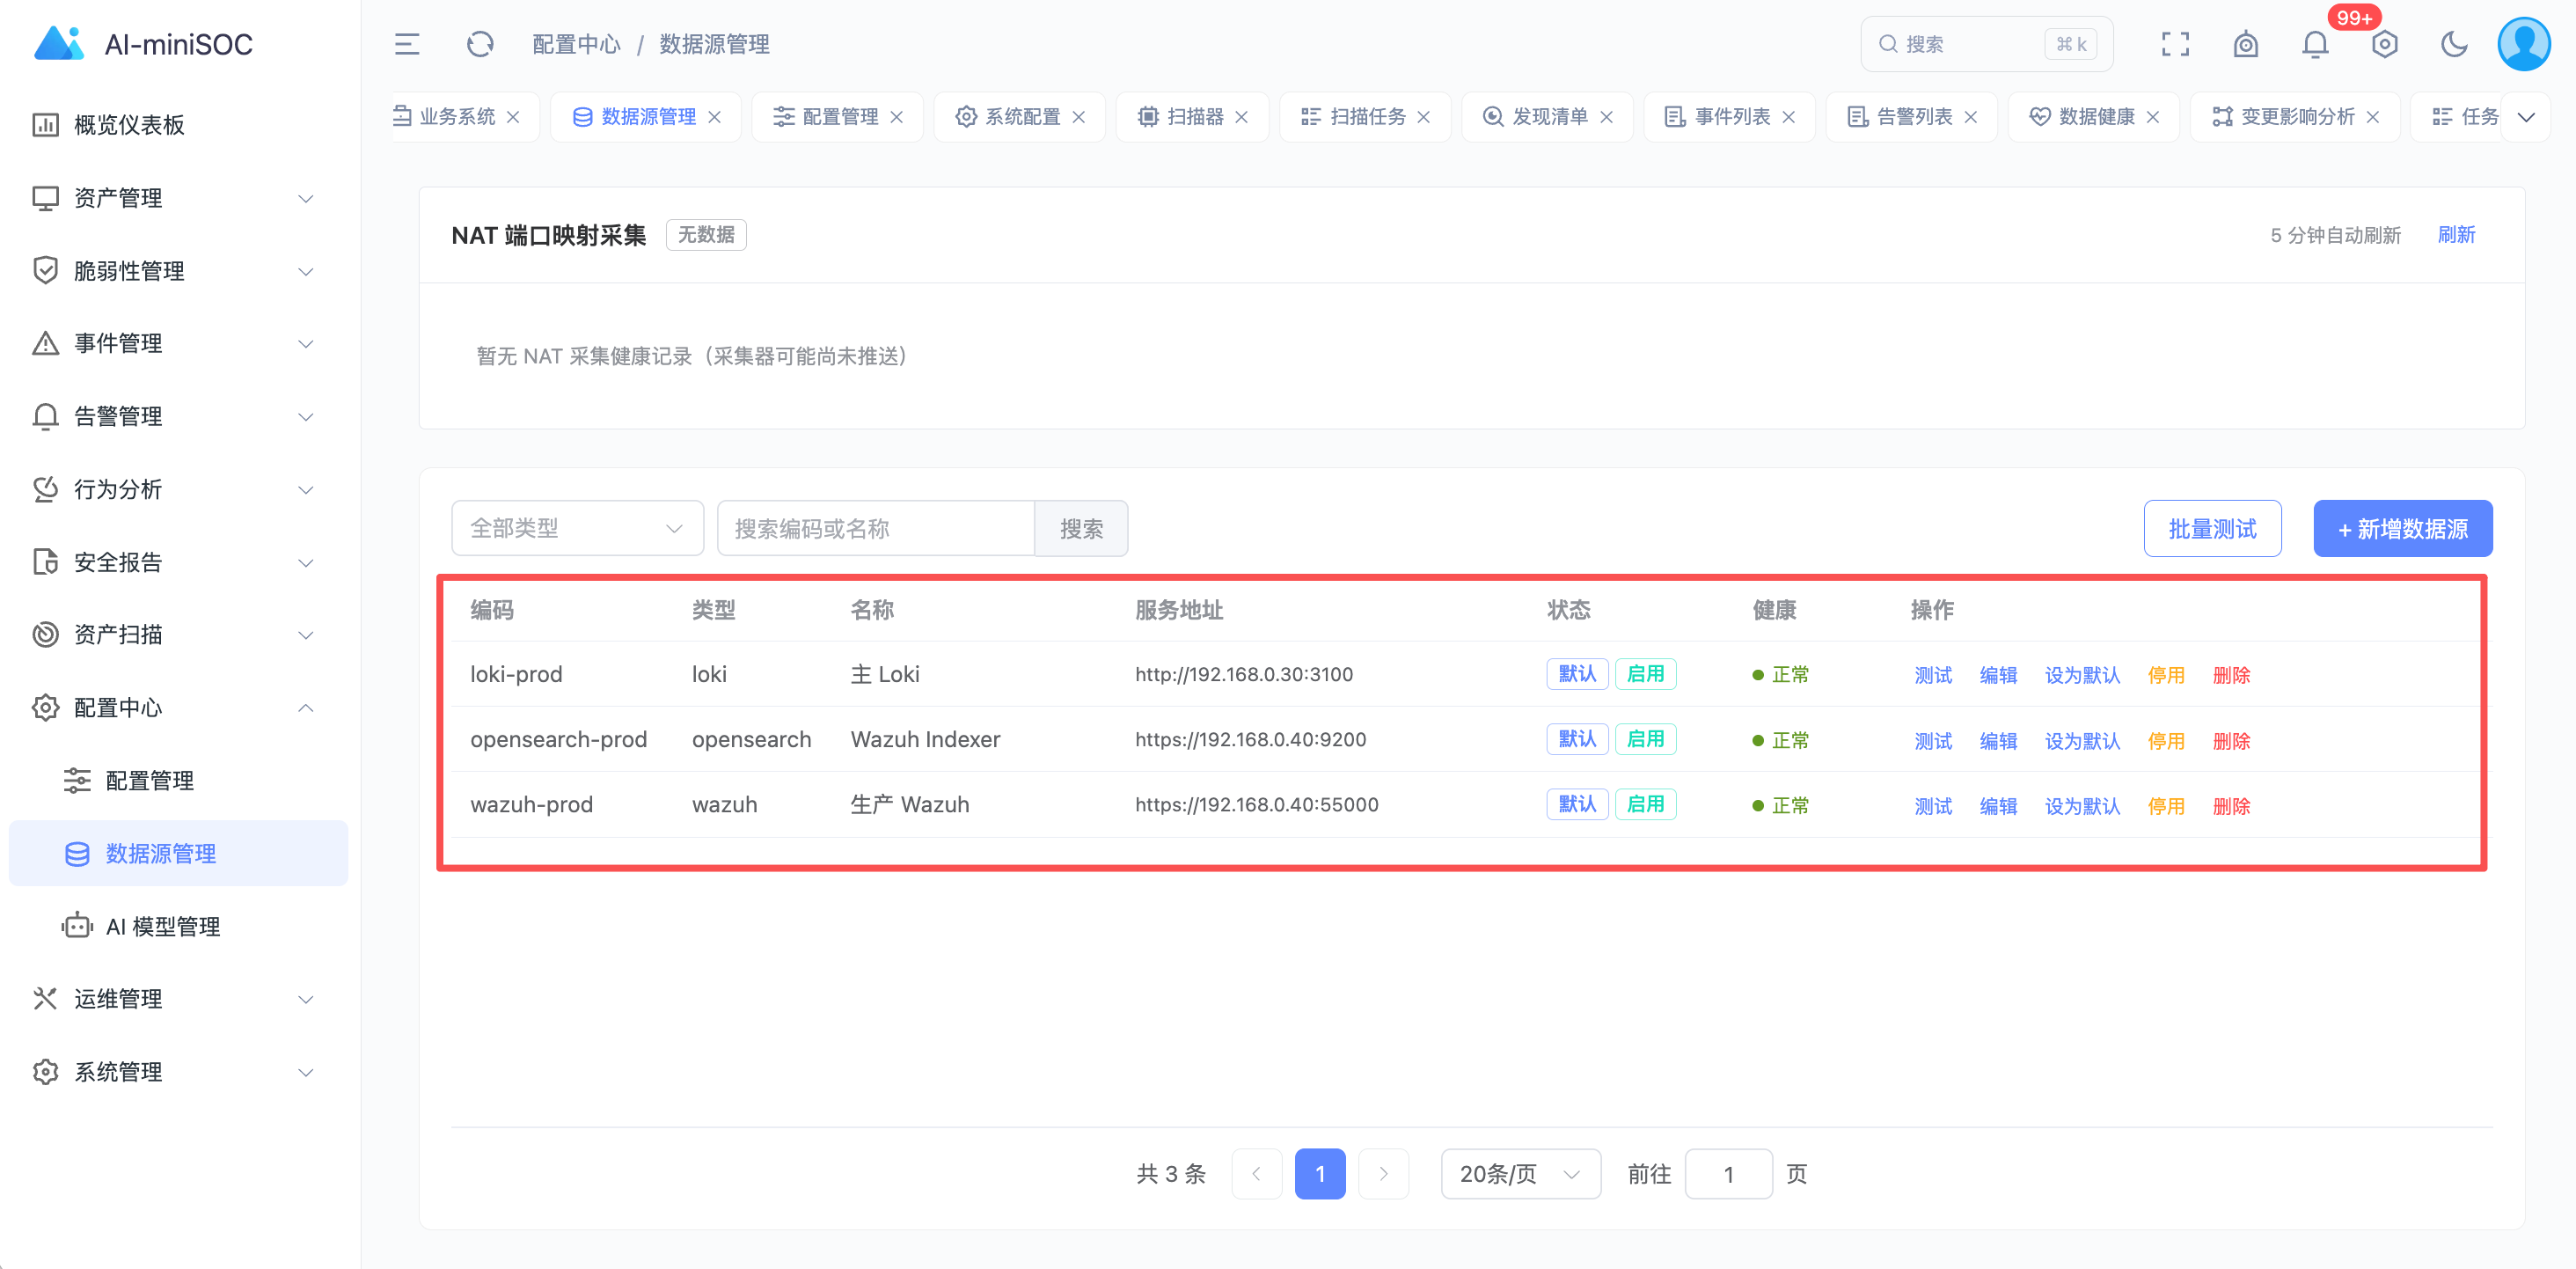Open the tab overflow dropdown arrow
This screenshot has width=2576, height=1269.
coord(2526,117)
